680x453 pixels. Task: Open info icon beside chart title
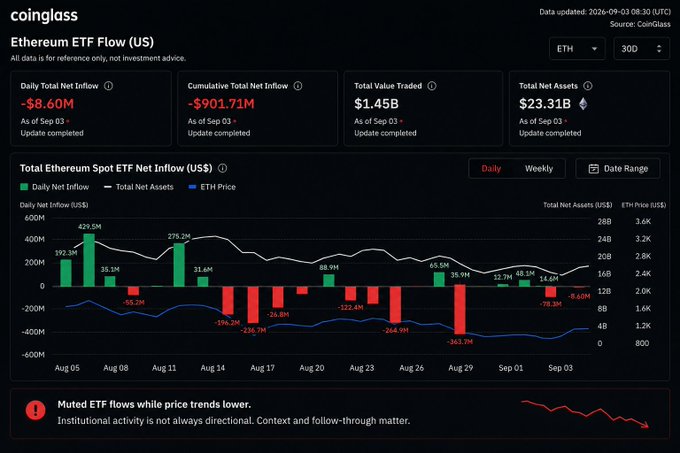point(222,168)
